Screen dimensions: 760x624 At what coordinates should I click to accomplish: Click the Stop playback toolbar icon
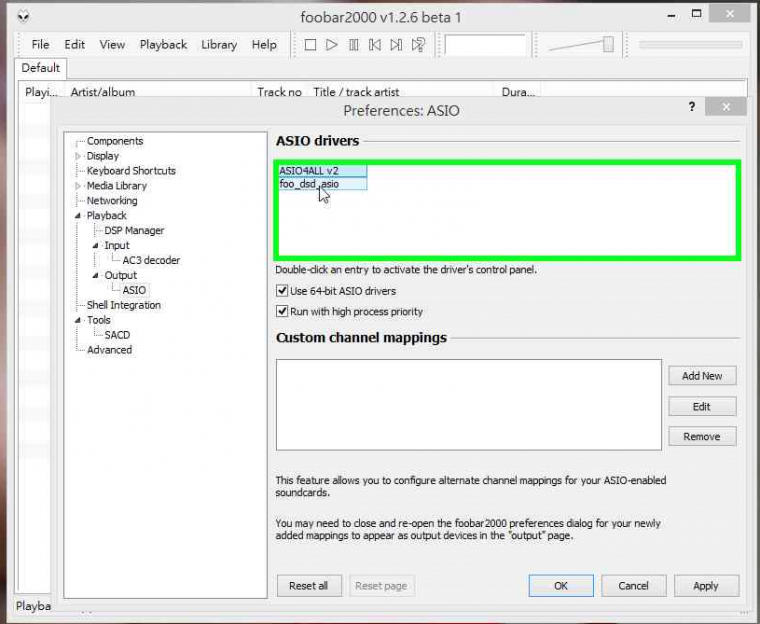click(x=310, y=45)
